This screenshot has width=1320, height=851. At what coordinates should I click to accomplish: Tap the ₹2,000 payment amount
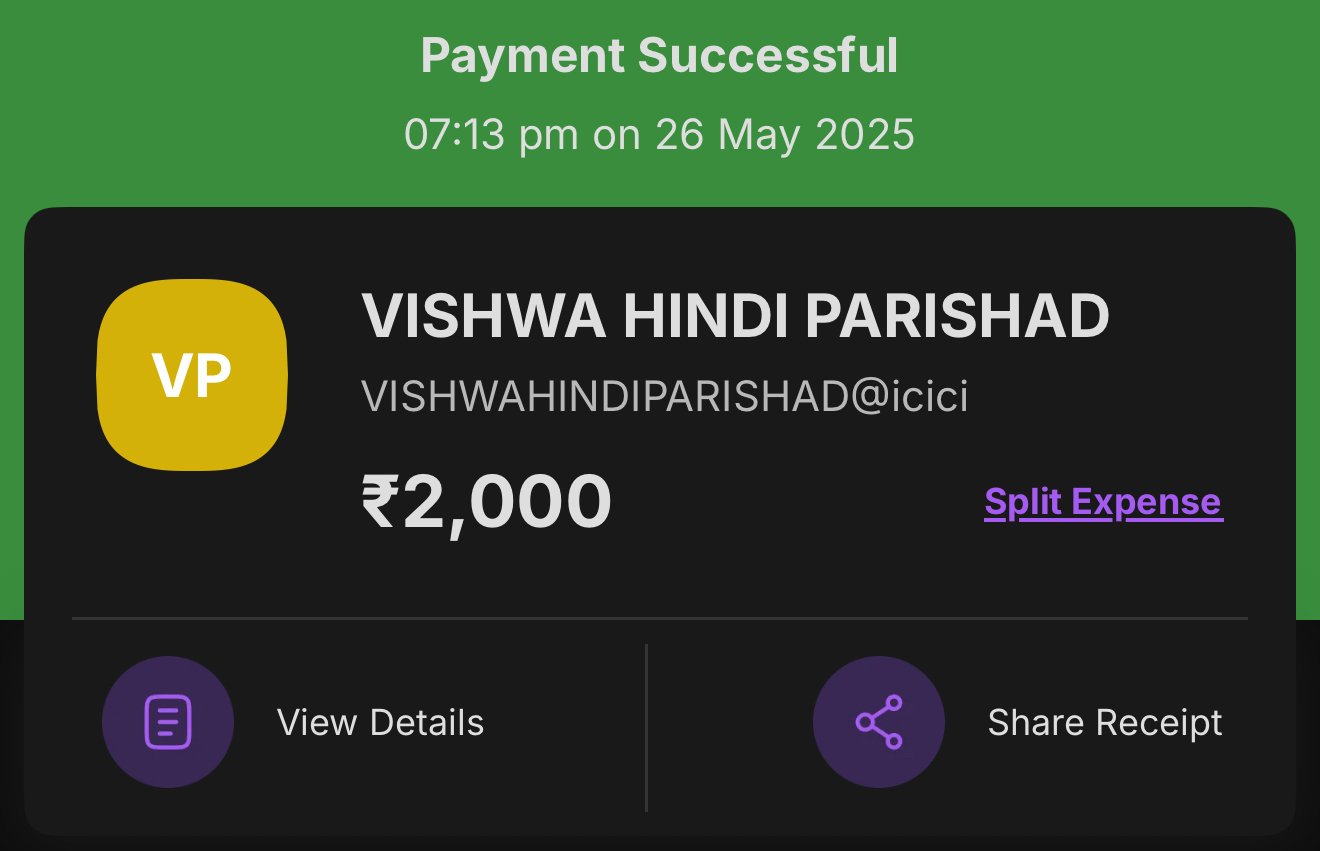[487, 502]
